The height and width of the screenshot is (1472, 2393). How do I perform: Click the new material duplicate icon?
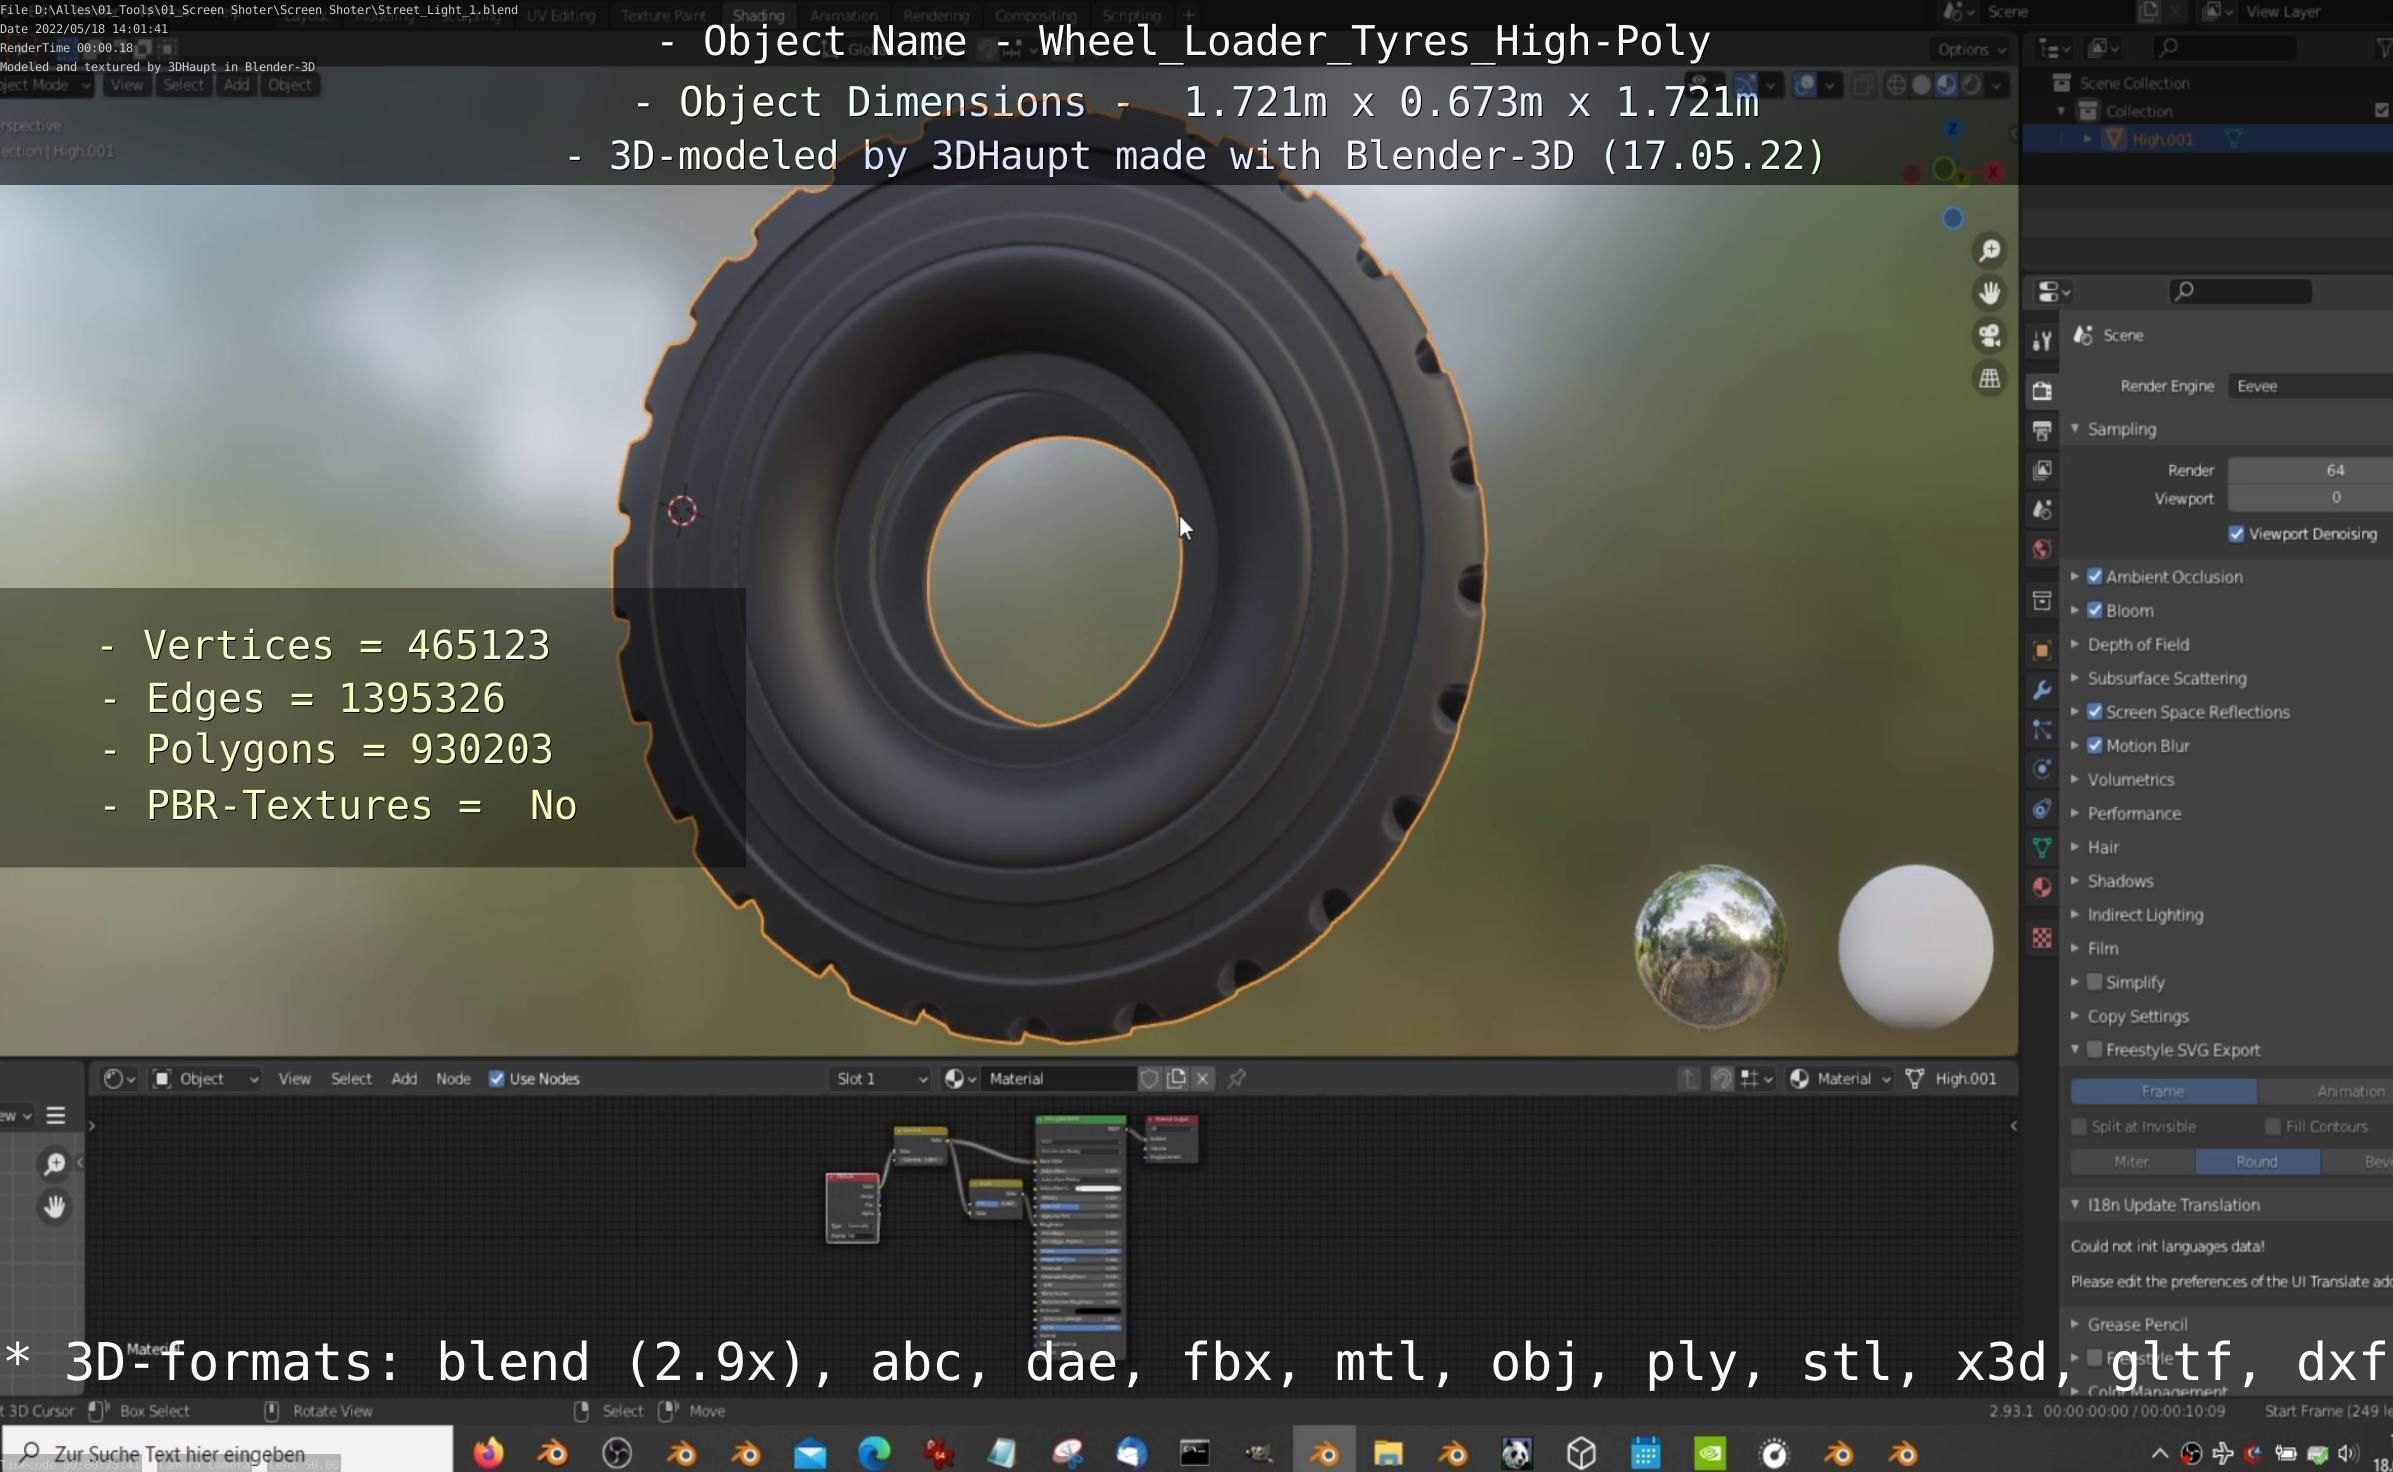click(1177, 1078)
